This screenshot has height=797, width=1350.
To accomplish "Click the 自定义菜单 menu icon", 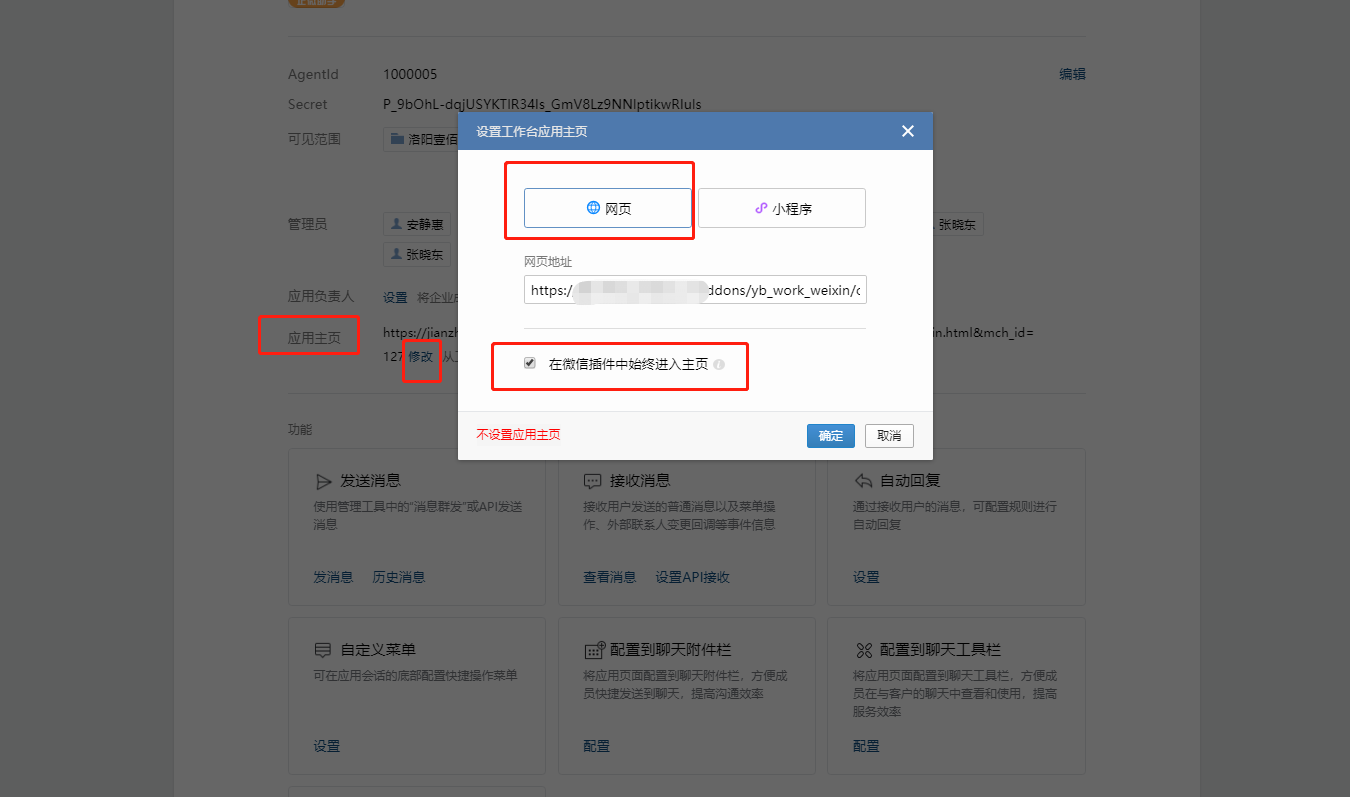I will 323,650.
